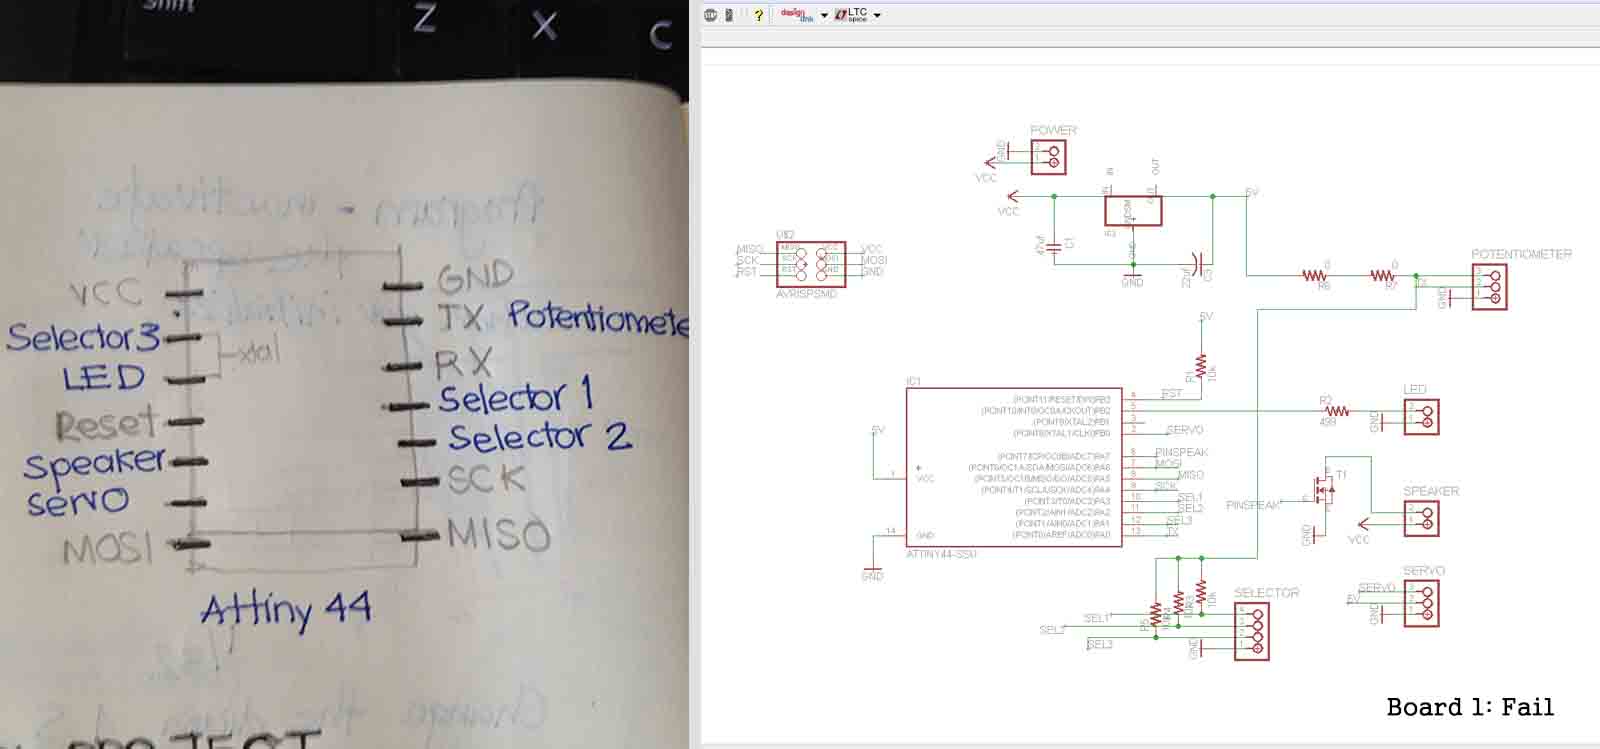
Task: Click handwritten Reset in the notebook
Action: [106, 424]
